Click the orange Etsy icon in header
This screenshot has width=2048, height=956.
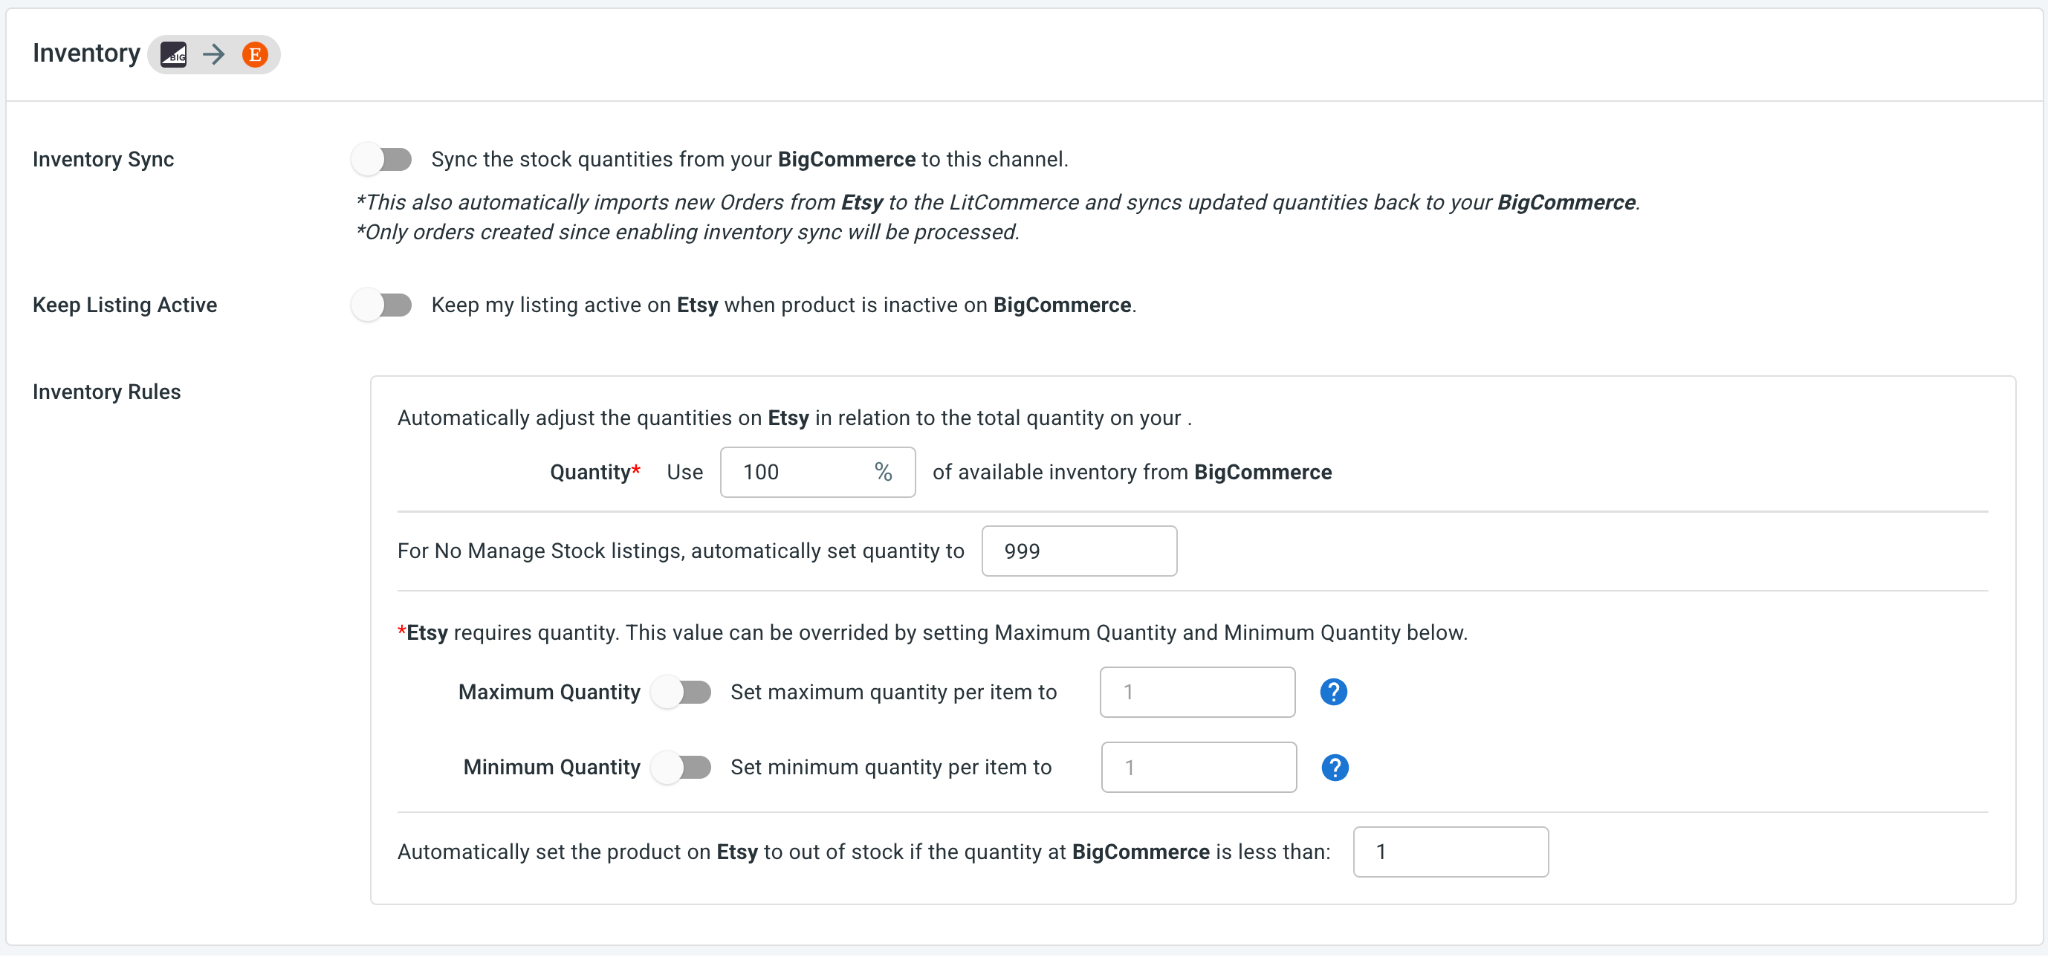click(255, 54)
